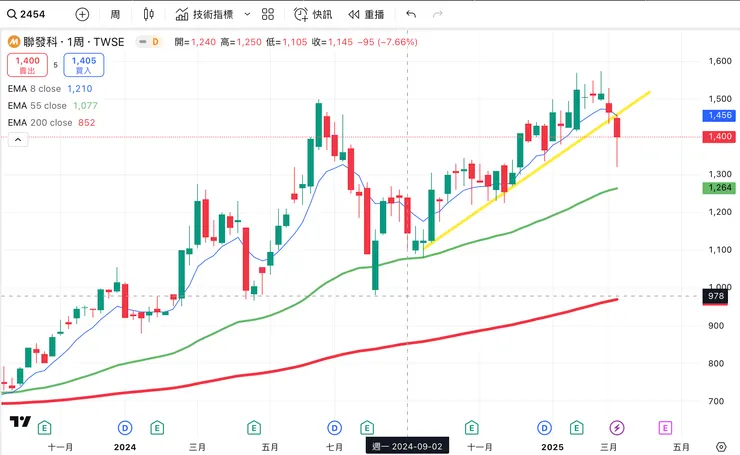Open the layout templates grid icon
This screenshot has height=455, width=740.
point(267,15)
